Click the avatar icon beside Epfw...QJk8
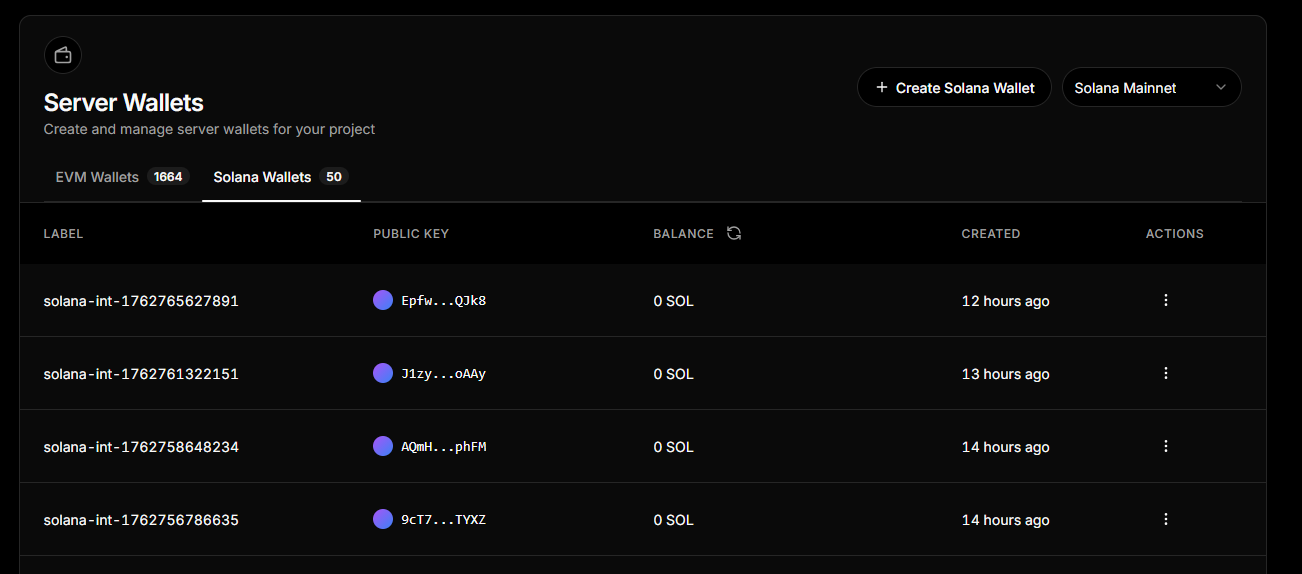Viewport: 1302px width, 574px height. click(383, 300)
